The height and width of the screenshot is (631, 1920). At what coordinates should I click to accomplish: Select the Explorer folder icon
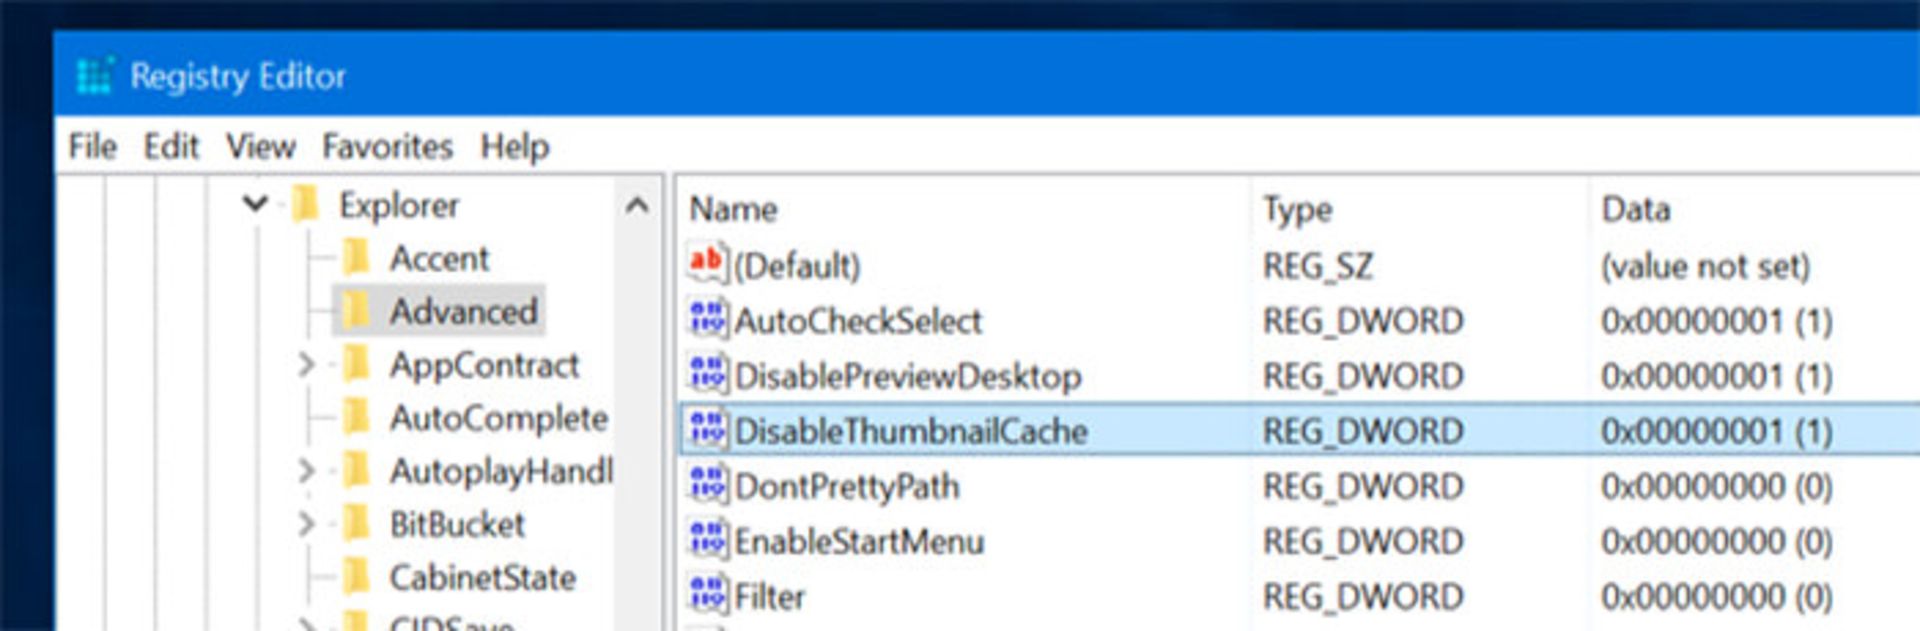pyautogui.click(x=305, y=204)
